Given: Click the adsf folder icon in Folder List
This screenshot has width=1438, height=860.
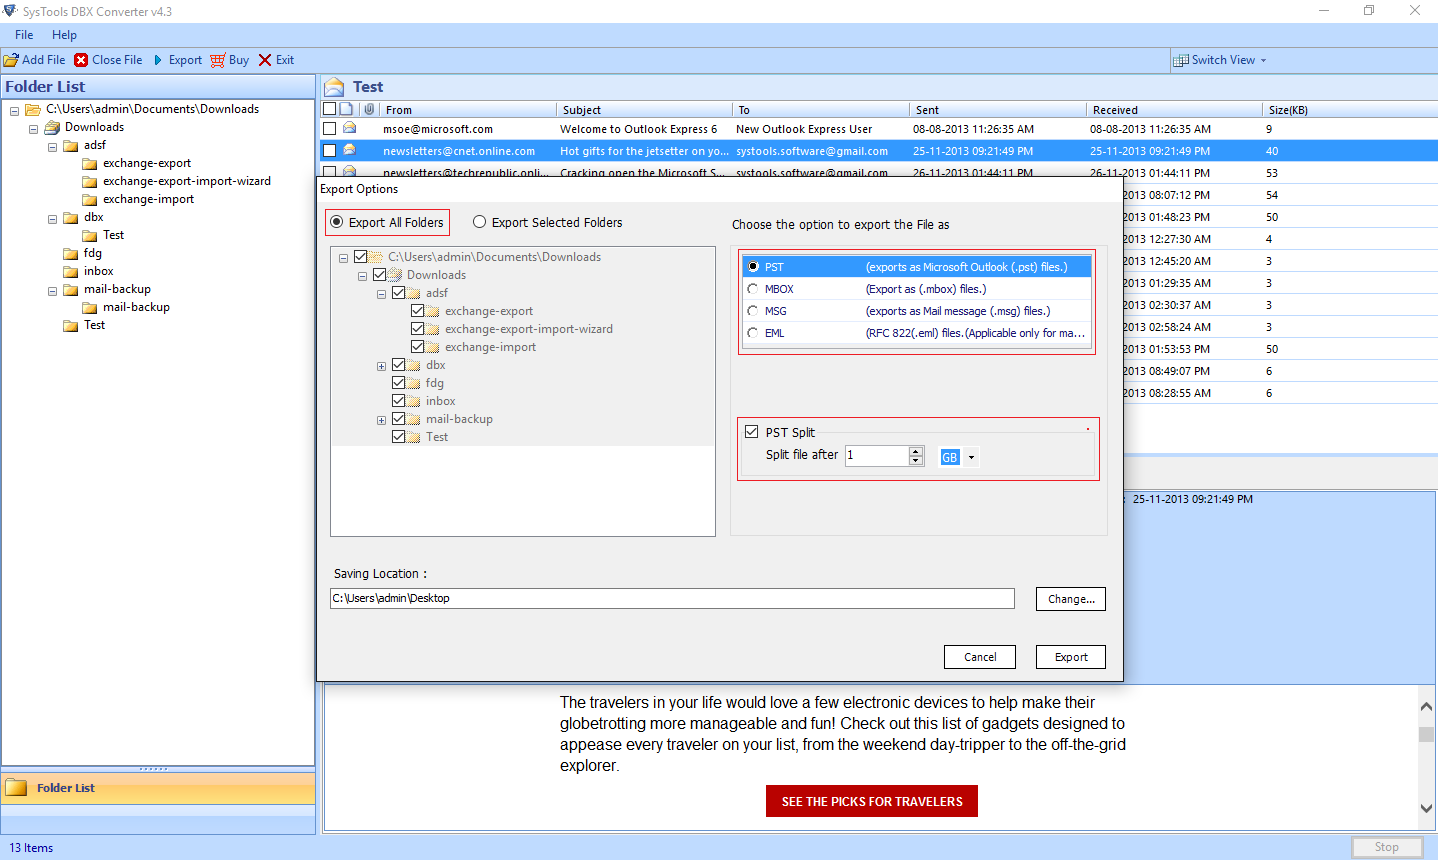Looking at the screenshot, I should point(71,145).
